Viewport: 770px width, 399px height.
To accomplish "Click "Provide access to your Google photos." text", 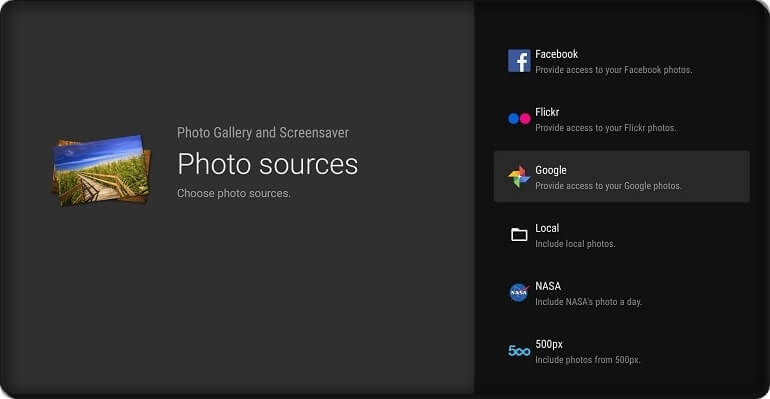I will (x=608, y=186).
